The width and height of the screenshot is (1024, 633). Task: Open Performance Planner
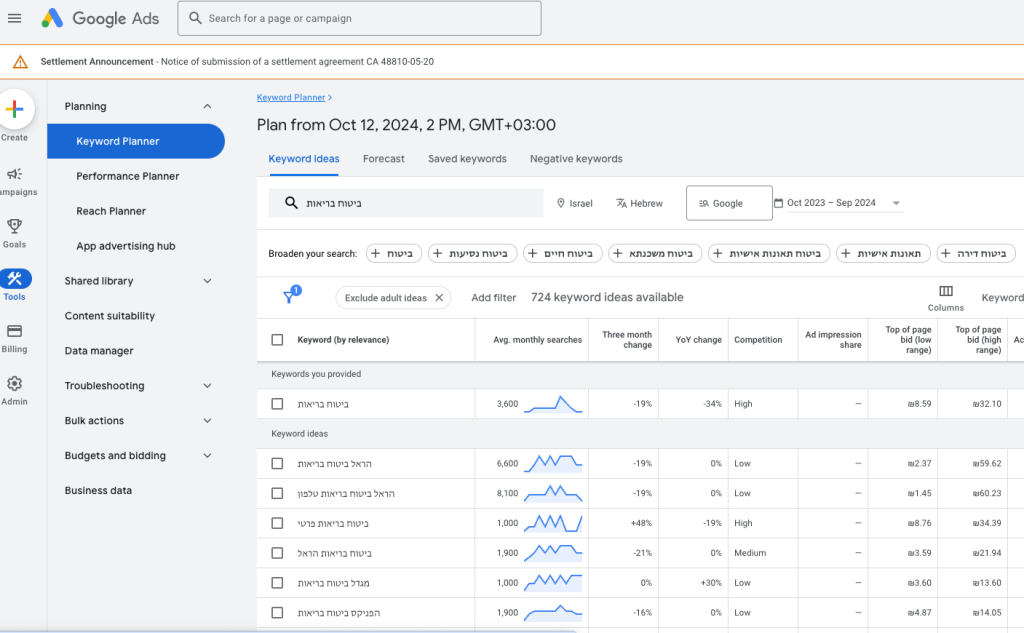[x=127, y=176]
